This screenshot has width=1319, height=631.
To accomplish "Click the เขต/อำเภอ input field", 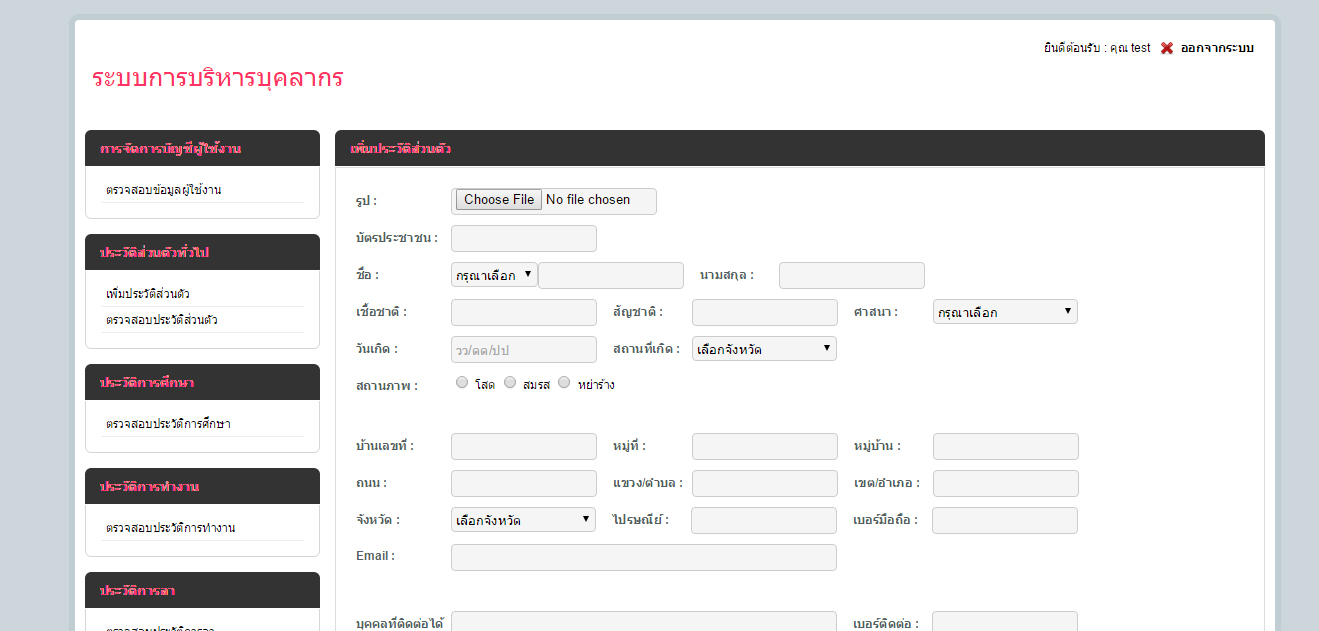I will 1006,483.
